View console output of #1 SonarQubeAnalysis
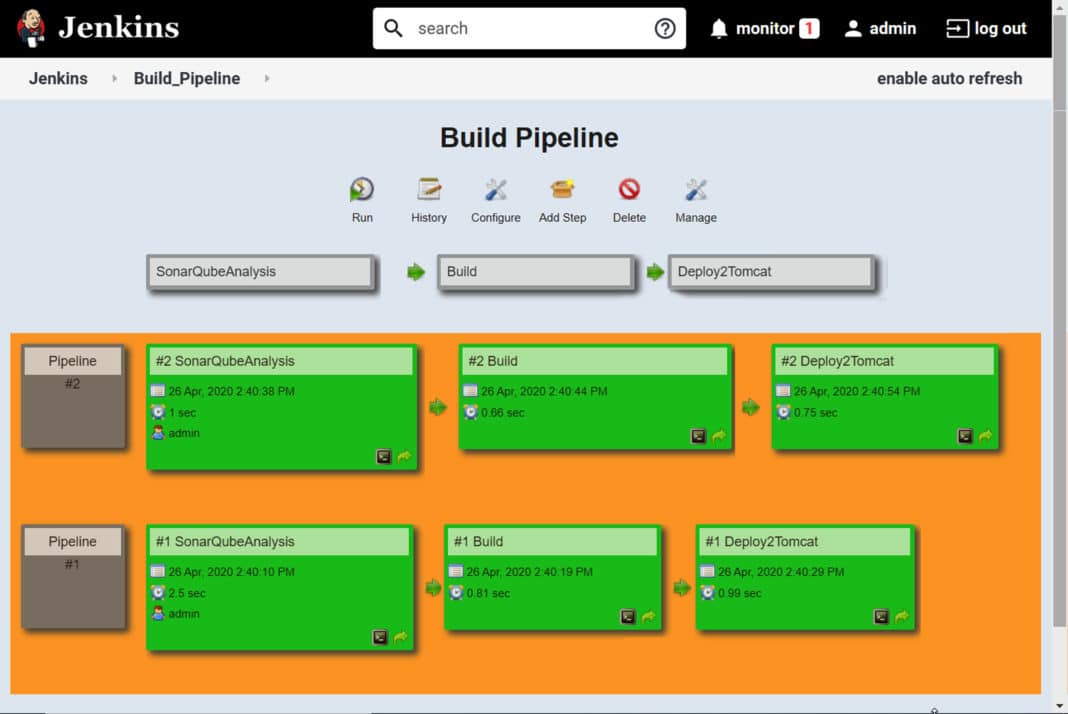This screenshot has height=714, width=1068. (381, 637)
